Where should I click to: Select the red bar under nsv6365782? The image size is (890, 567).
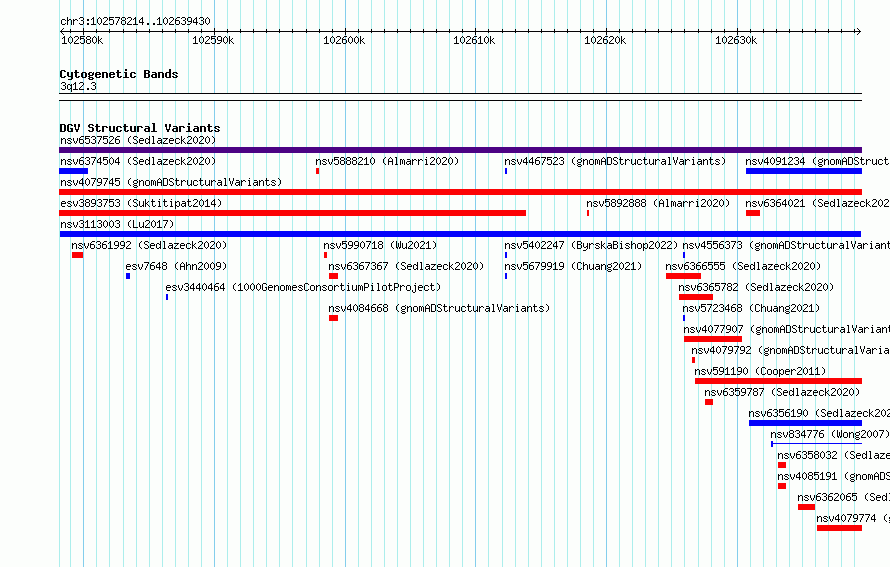pos(696,297)
